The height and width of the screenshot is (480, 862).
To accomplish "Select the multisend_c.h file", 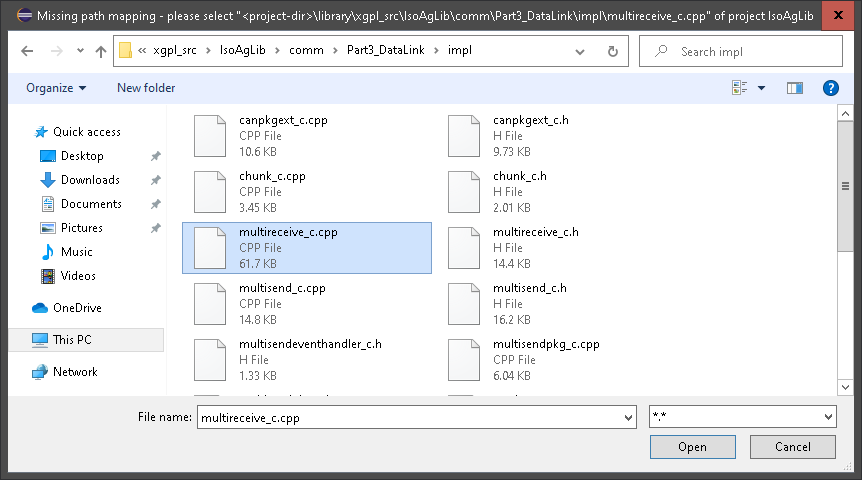I will coord(561,304).
